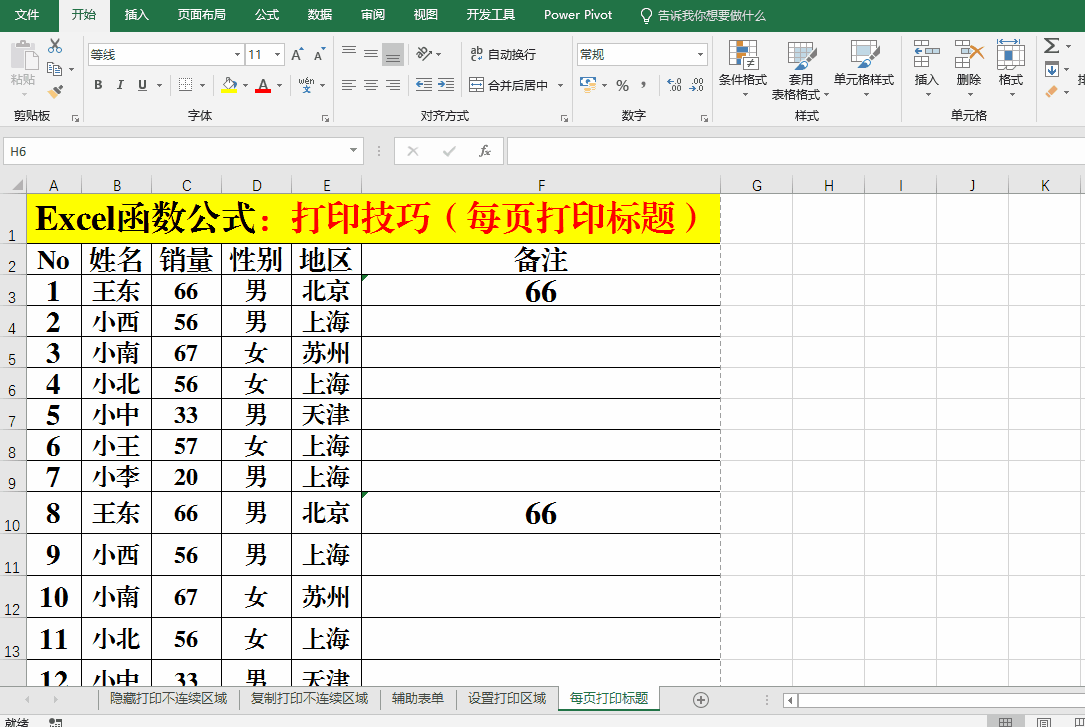Click the insert function fx icon
Image resolution: width=1085 pixels, height=727 pixels.
coord(485,151)
